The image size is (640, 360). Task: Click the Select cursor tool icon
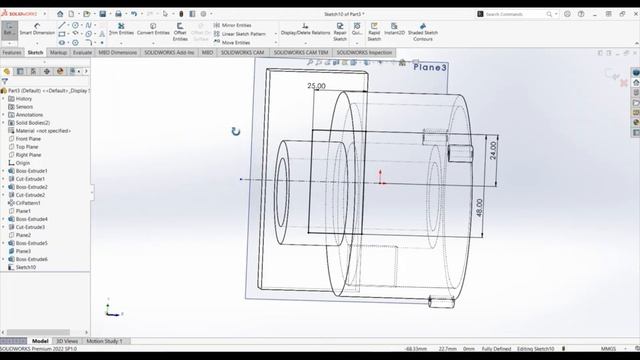(x=165, y=14)
